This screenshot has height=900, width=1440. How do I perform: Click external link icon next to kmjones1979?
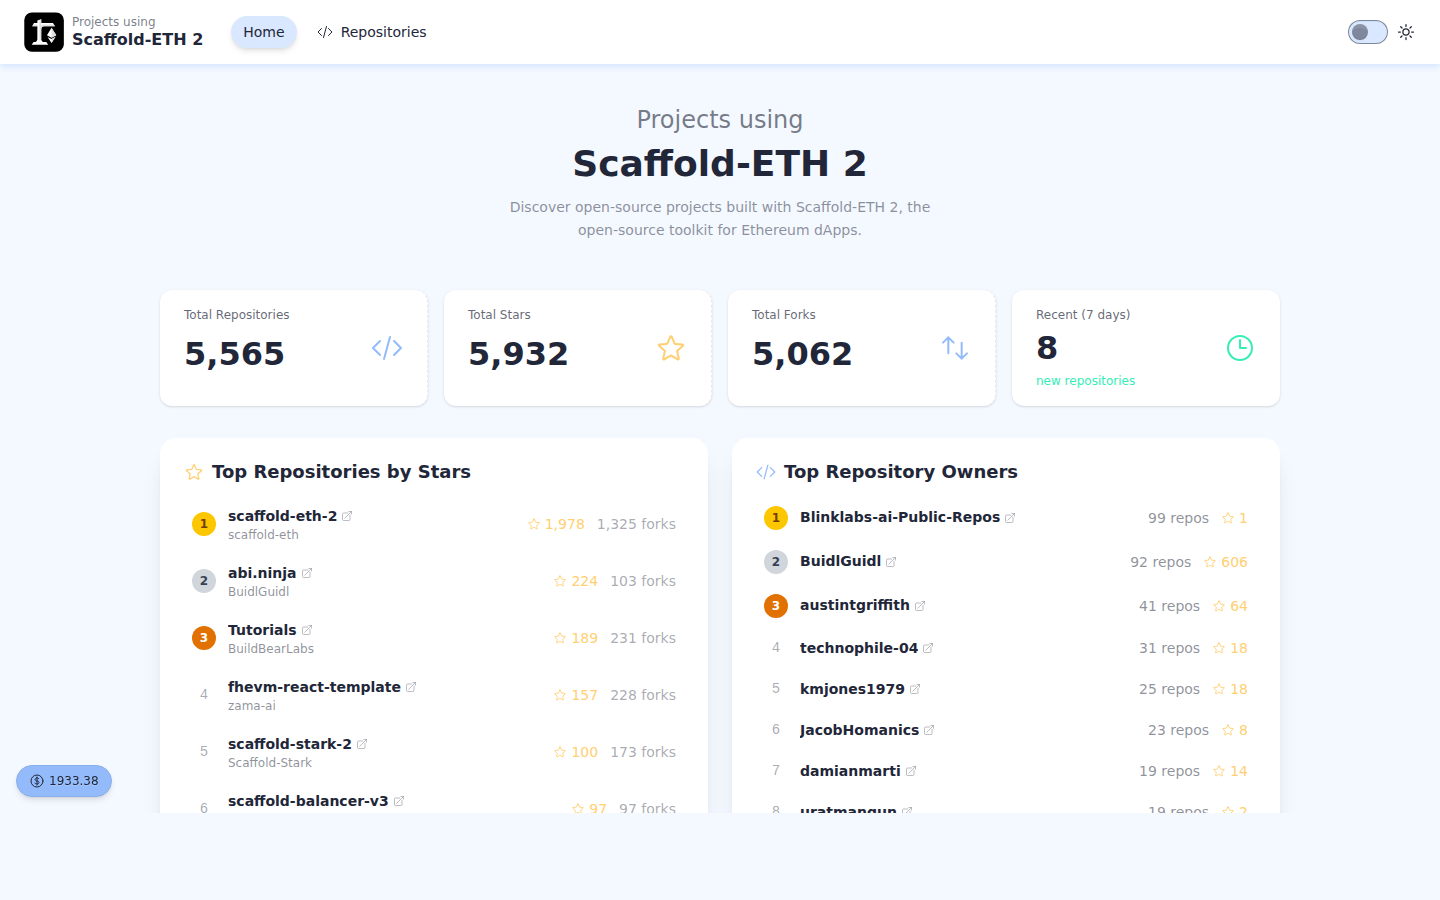coord(915,689)
